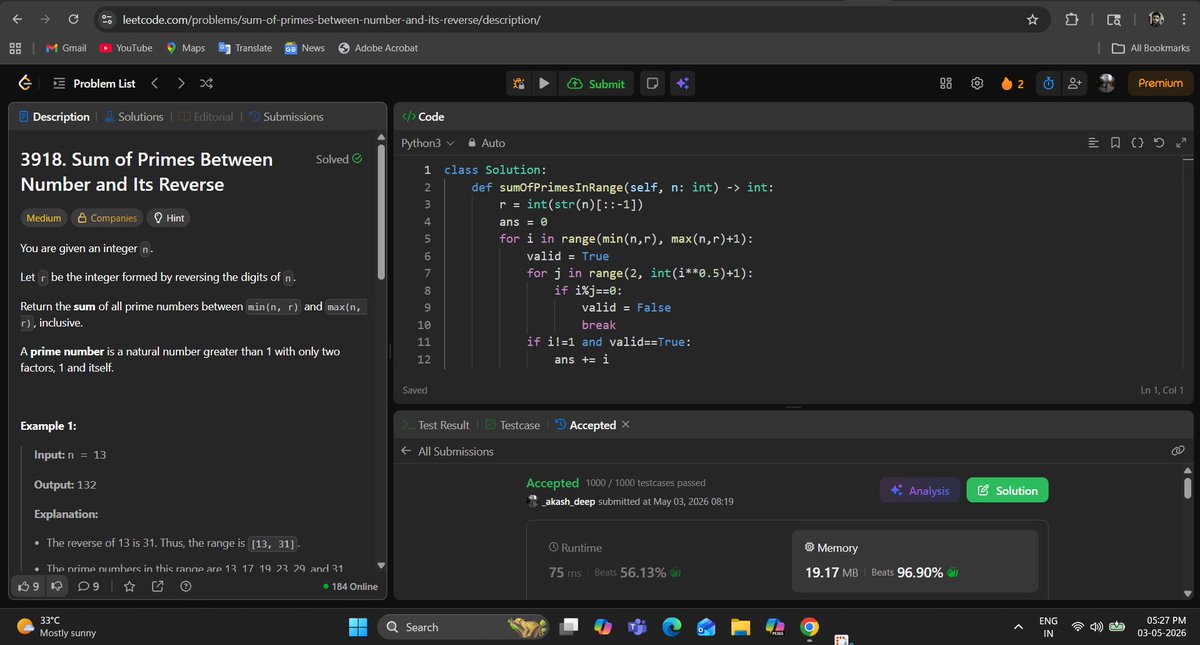Copy submission link chain icon

1177,451
